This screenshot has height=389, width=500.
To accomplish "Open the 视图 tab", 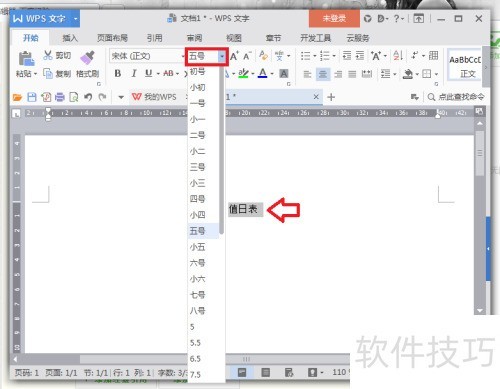I will [234, 38].
